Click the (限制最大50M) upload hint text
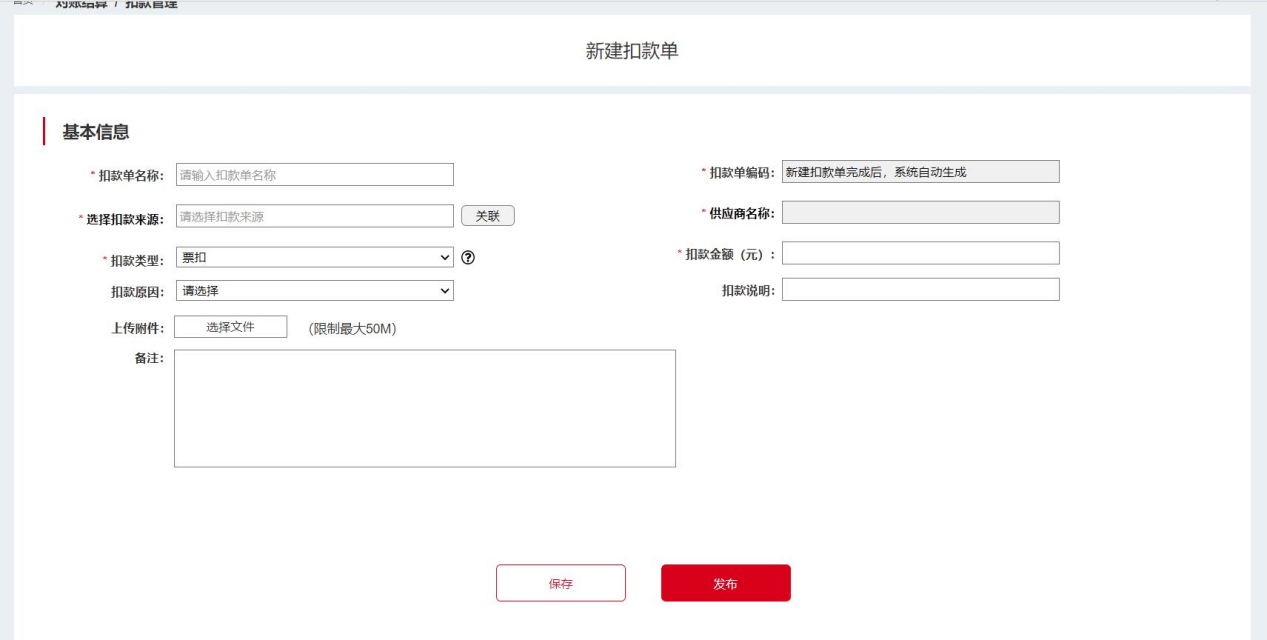Viewport: 1267px width, 640px height. (353, 329)
